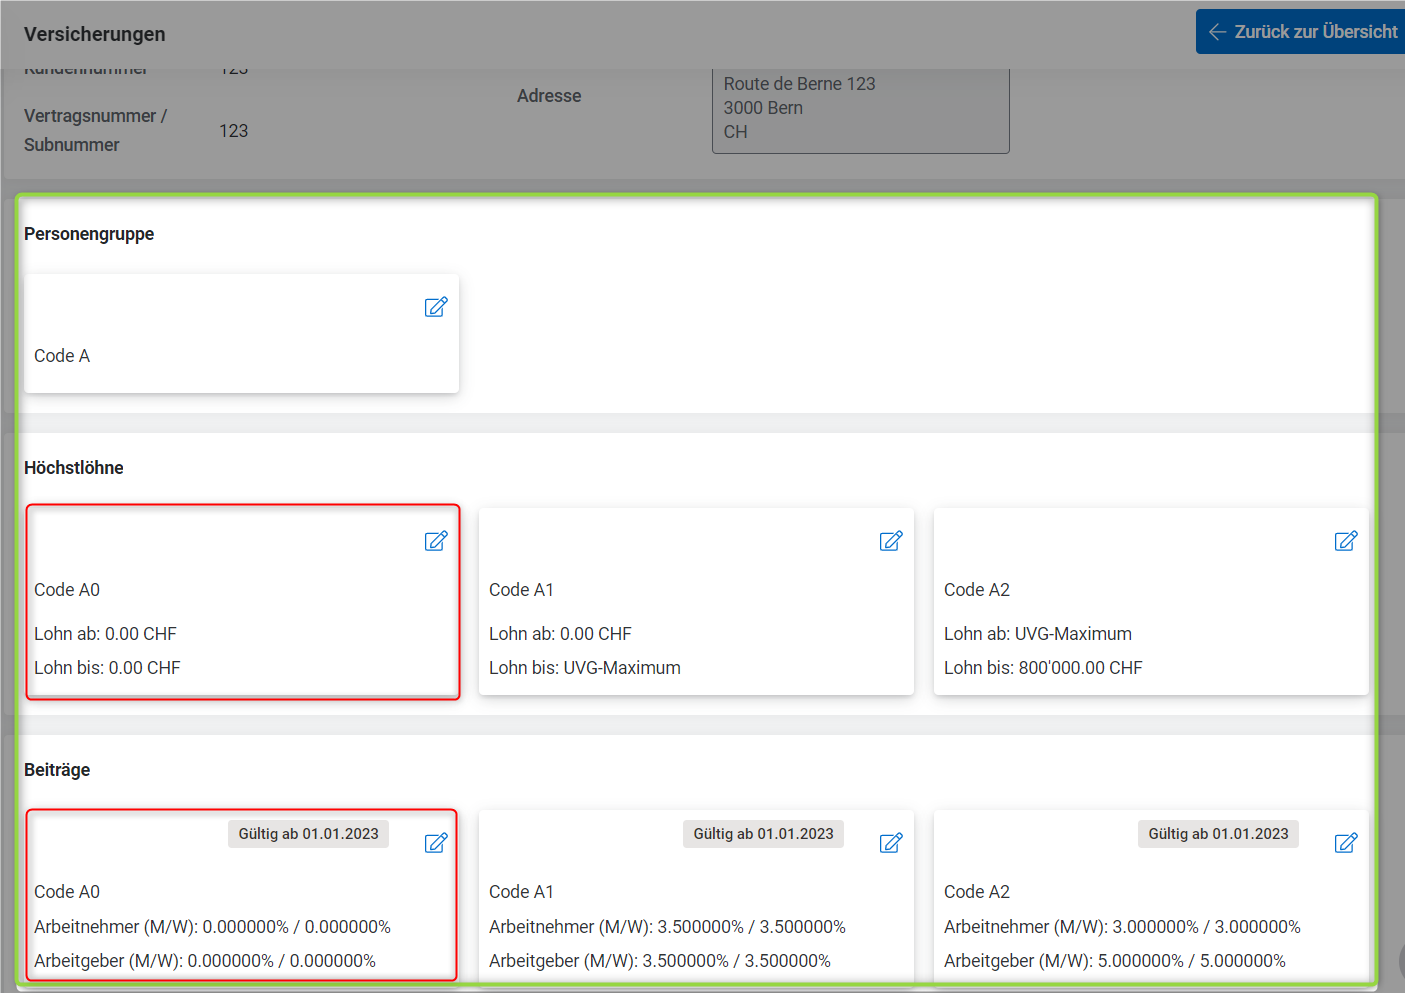Click the Höchstlöhne section heading
The height and width of the screenshot is (993, 1405).
click(x=74, y=468)
